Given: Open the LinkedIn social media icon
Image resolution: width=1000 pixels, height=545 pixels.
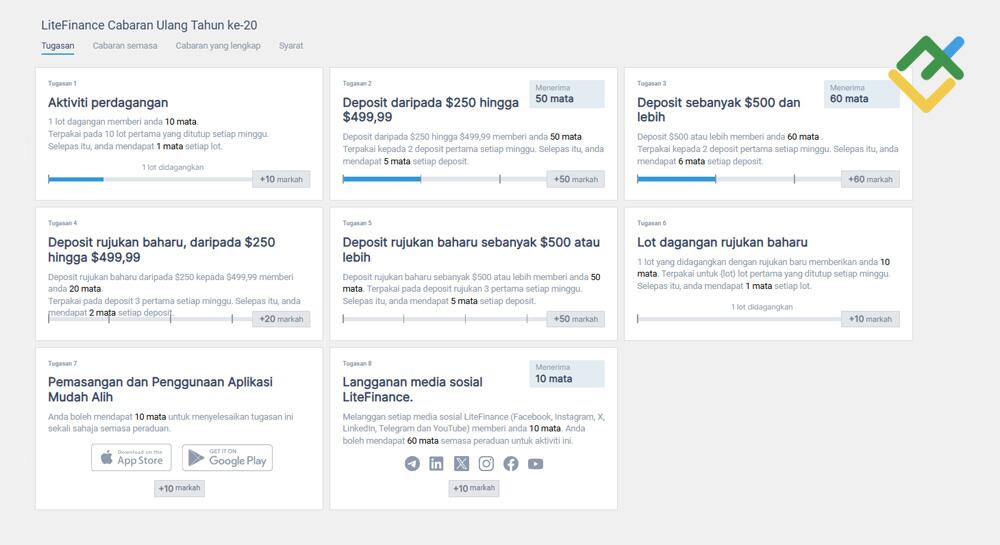Looking at the screenshot, I should pos(436,463).
